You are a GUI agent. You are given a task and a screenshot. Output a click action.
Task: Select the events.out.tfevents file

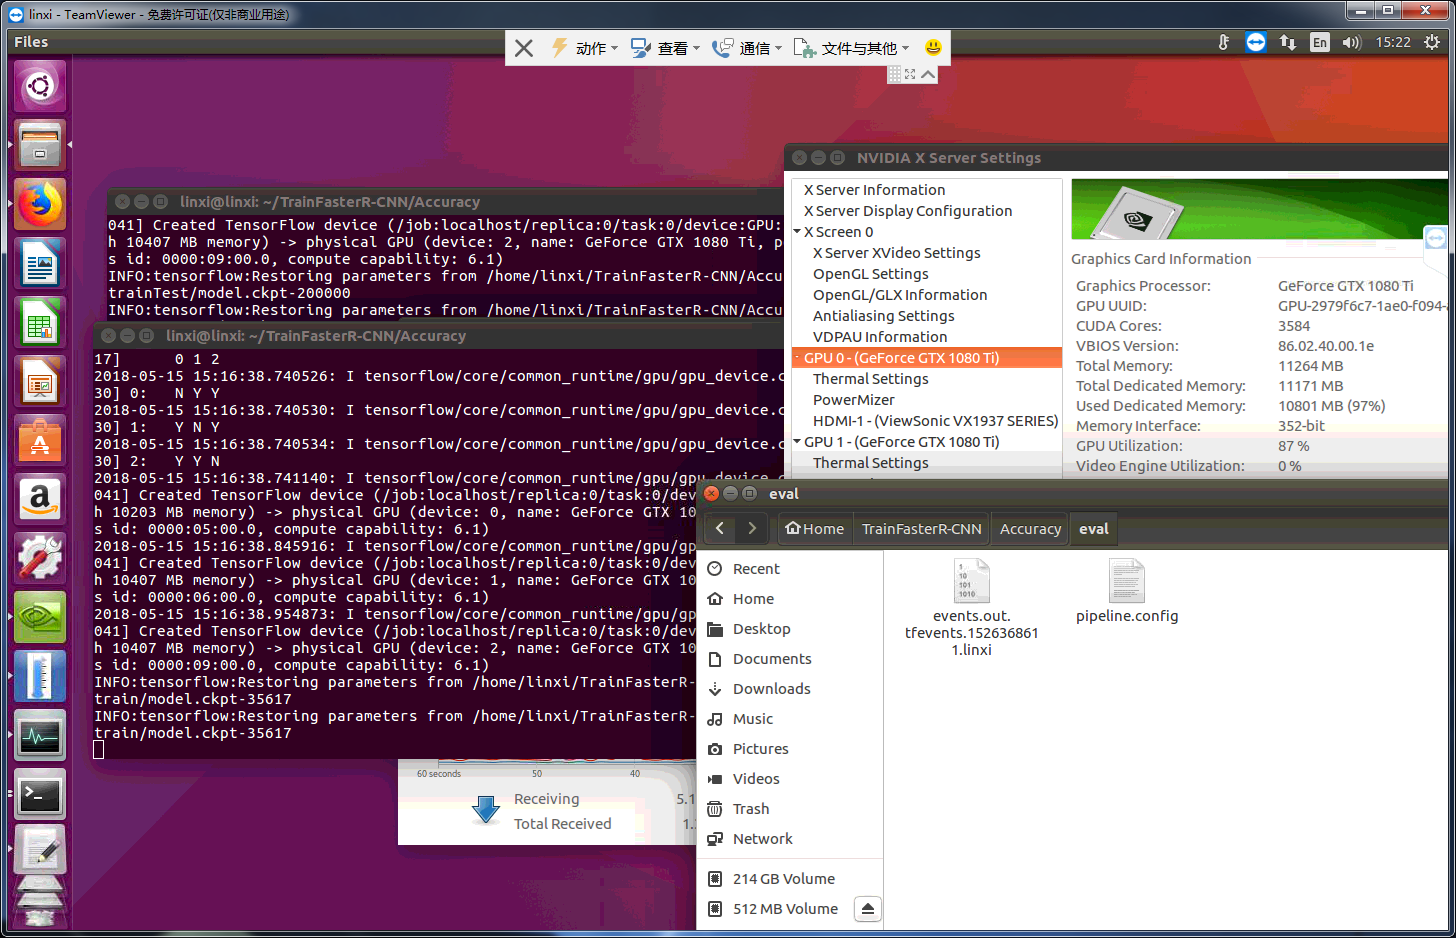point(972,608)
